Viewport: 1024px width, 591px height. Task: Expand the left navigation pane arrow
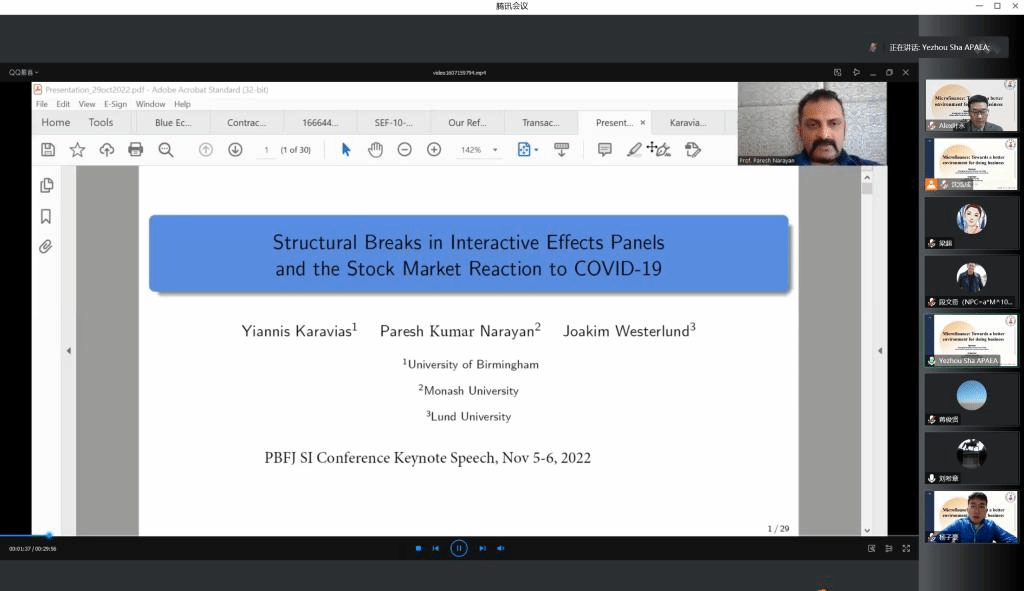click(x=69, y=351)
